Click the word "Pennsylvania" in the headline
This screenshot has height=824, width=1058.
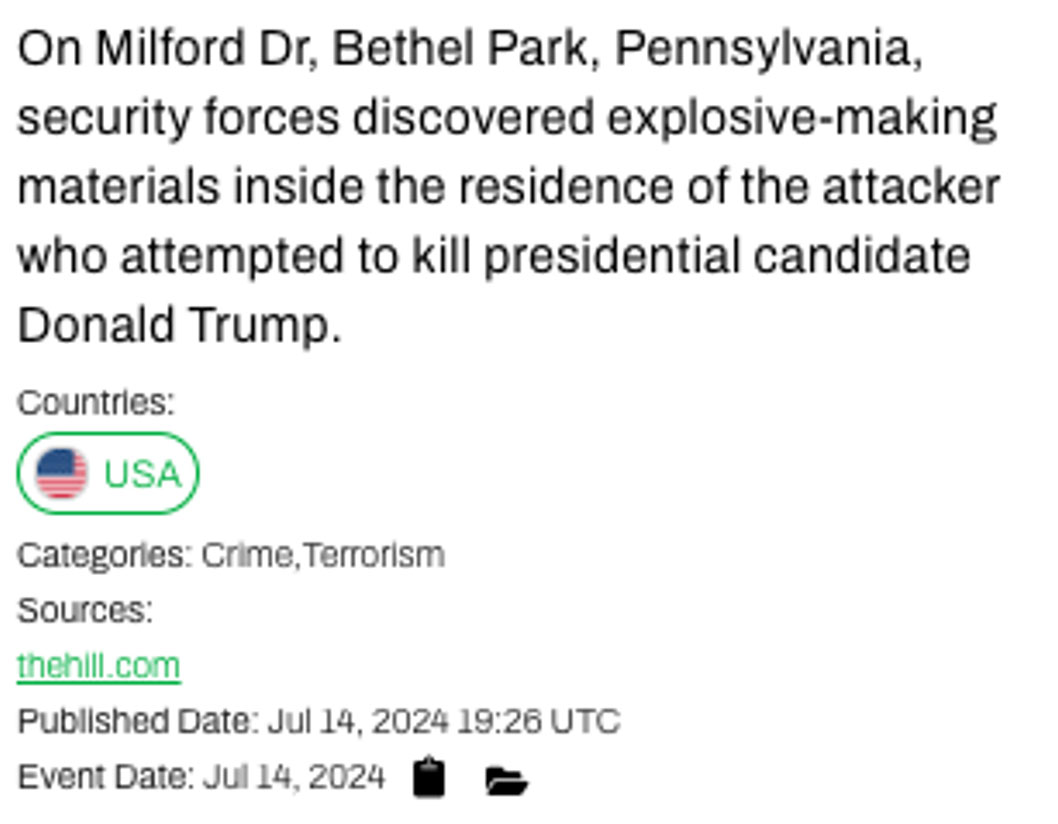tap(767, 50)
